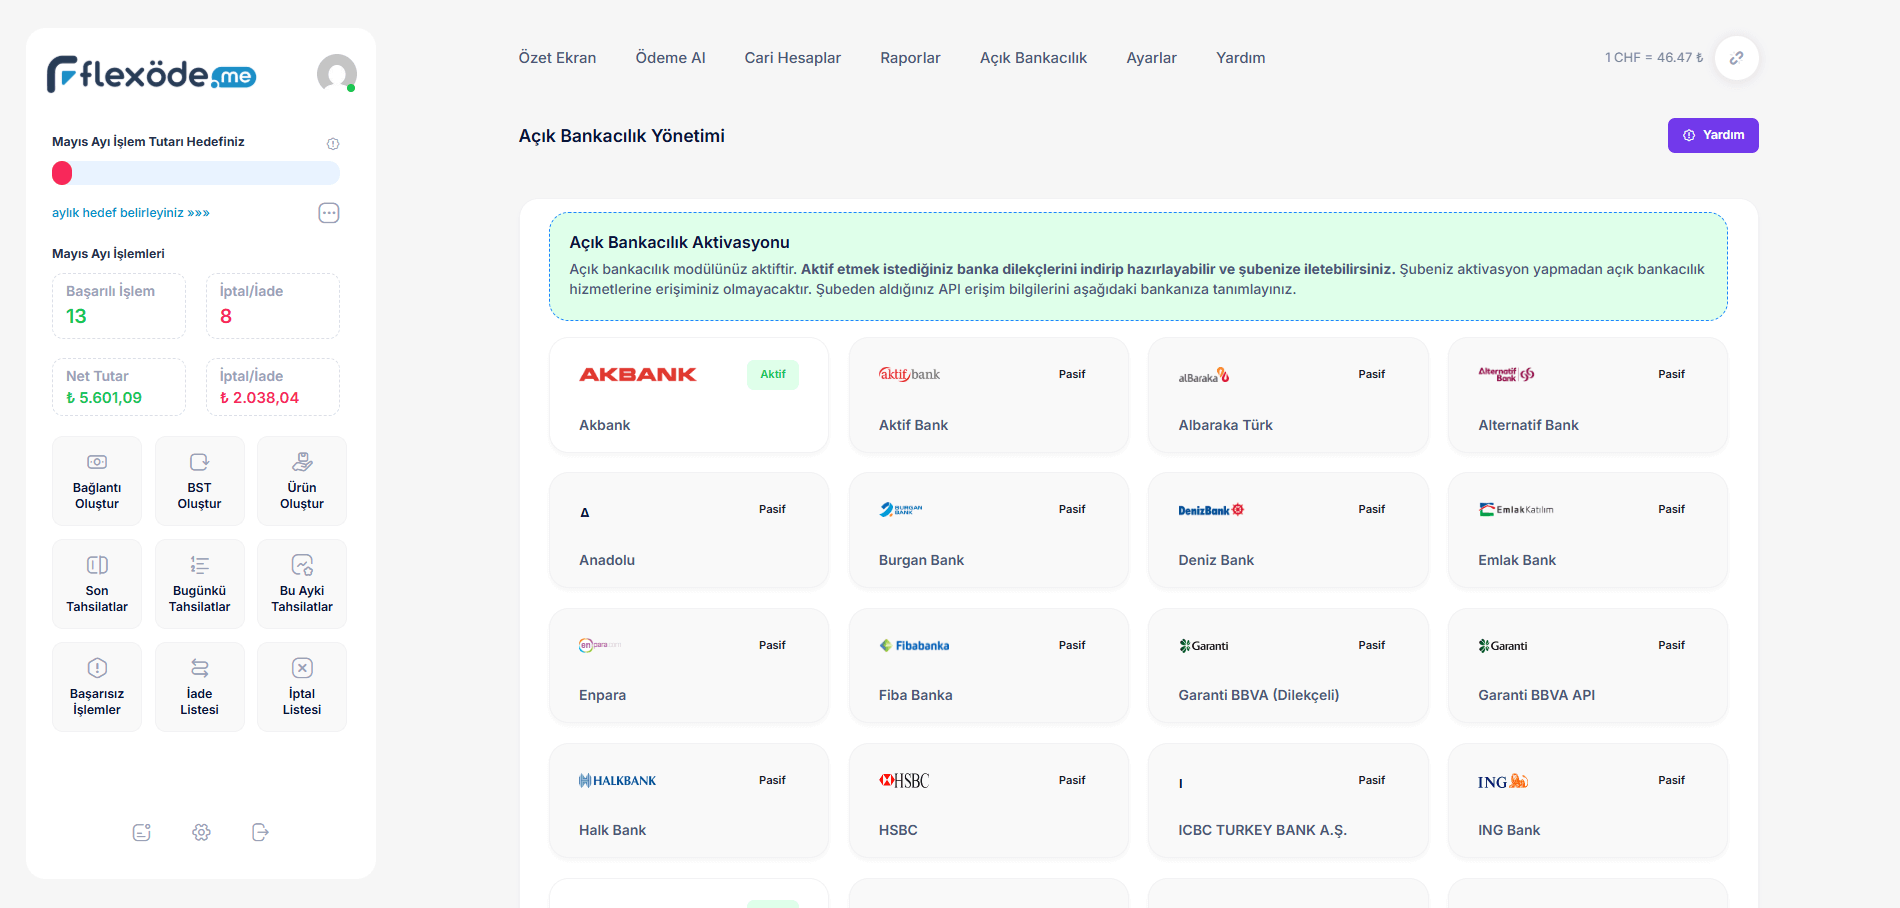
Task: Open Başarısız İşlemler list
Action: point(97,687)
